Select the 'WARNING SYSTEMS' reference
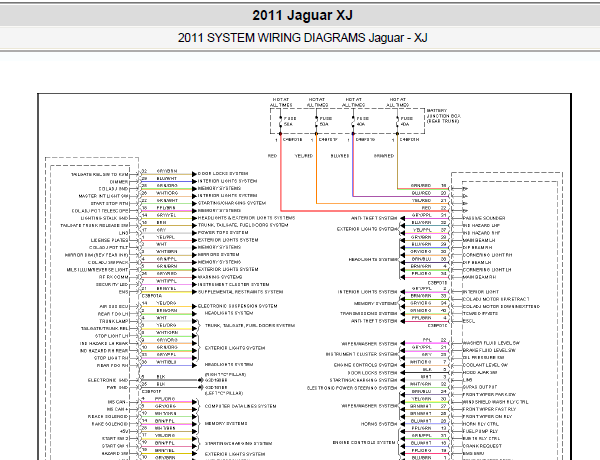Viewport: 600px width, 460px height. tap(220, 277)
